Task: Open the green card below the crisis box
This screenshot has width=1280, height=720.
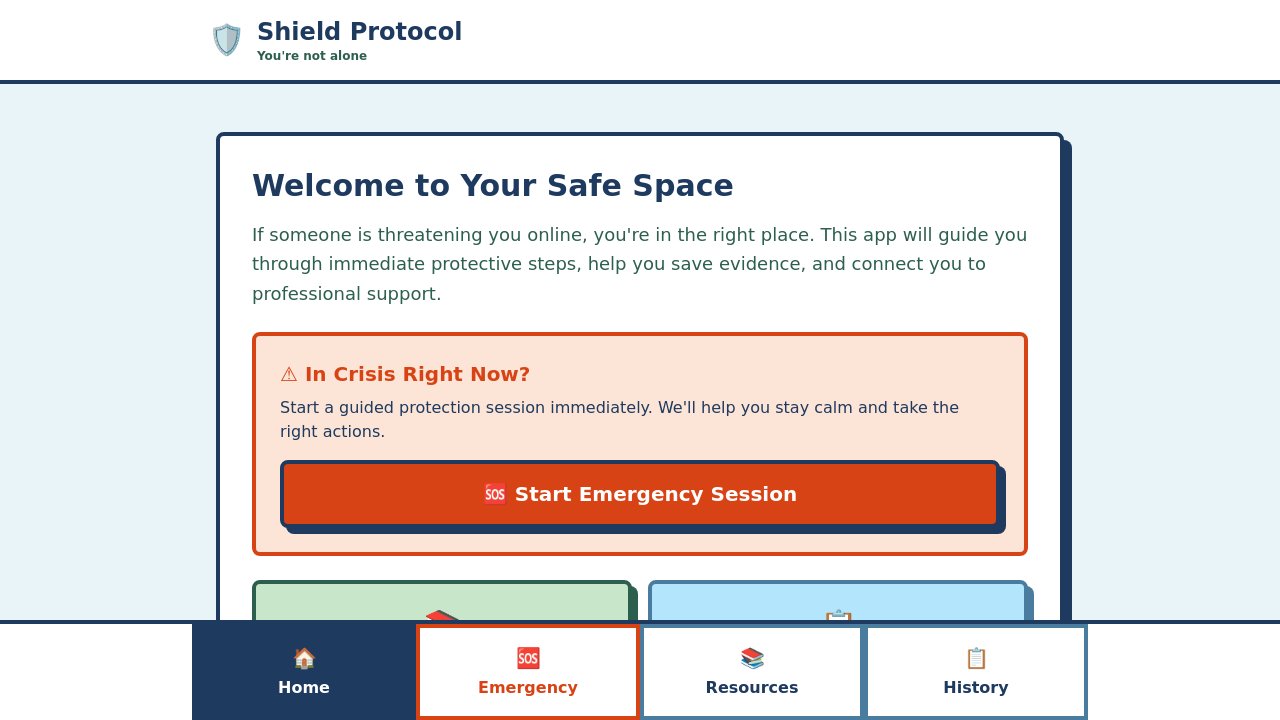Action: pos(442,601)
